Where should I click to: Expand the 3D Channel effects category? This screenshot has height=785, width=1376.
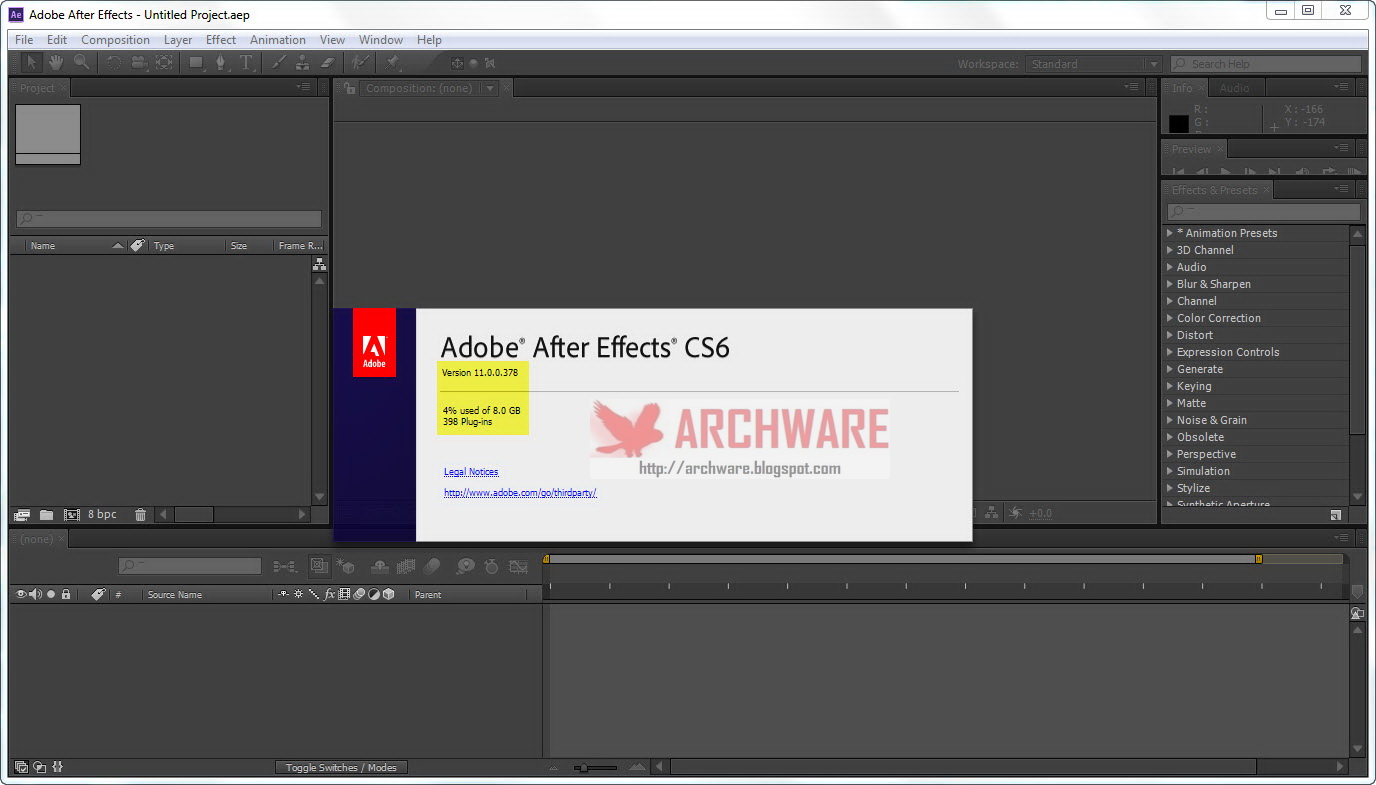coord(1170,250)
